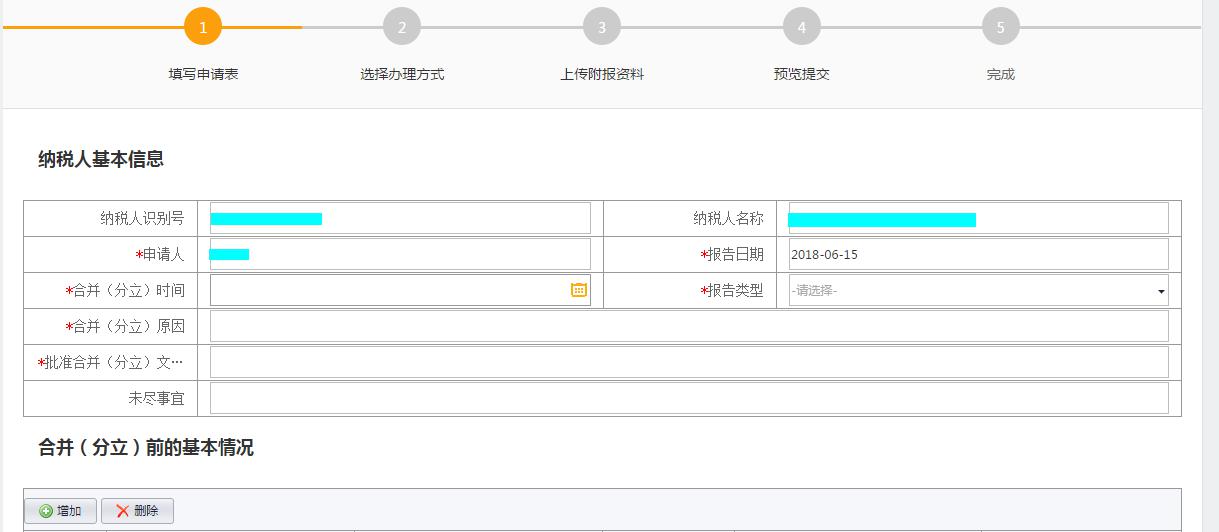This screenshot has width=1219, height=532.
Task: Select the 上传附报资料 step label
Action: [x=602, y=74]
